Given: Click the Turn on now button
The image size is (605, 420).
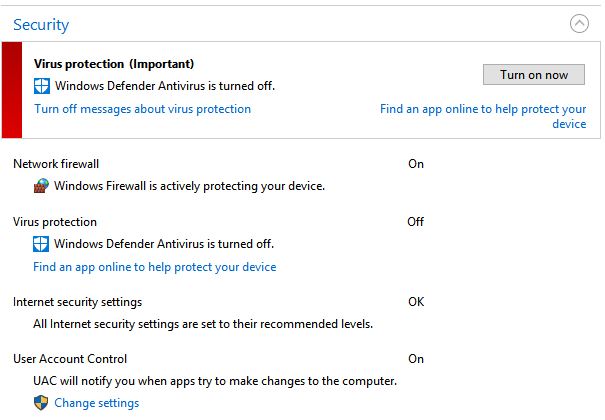Looking at the screenshot, I should coord(534,74).
